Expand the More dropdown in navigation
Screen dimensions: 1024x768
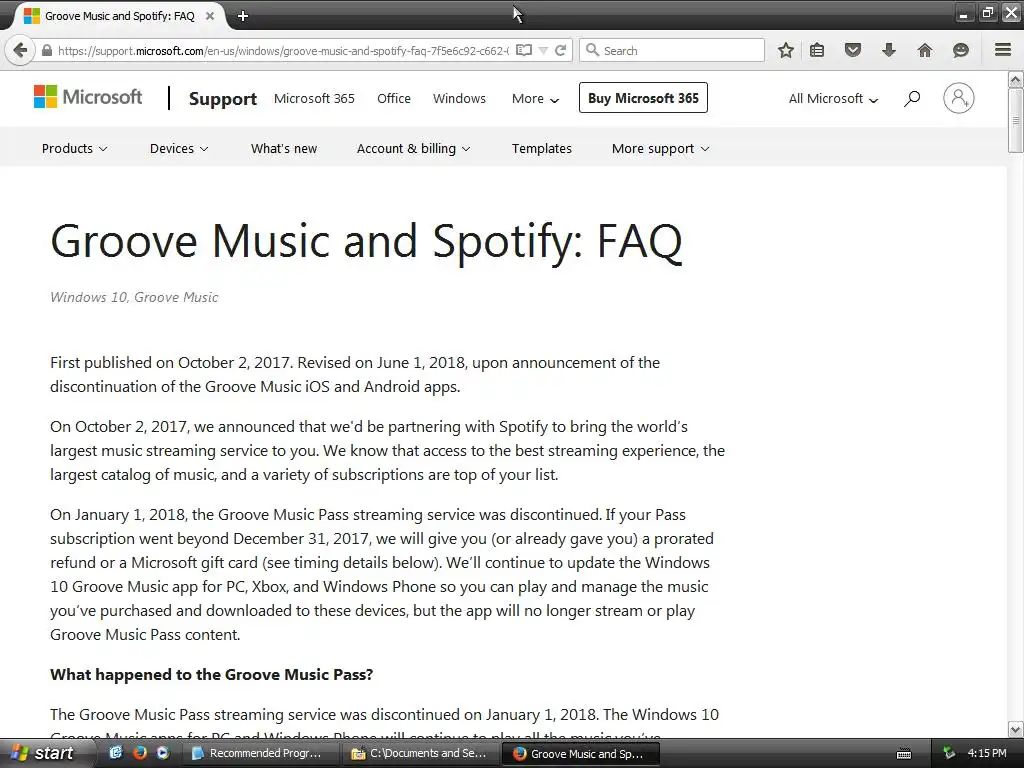[536, 99]
